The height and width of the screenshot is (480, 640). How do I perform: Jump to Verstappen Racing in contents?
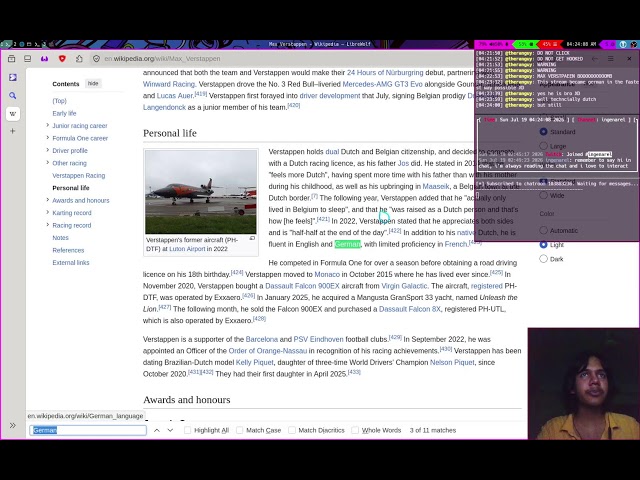(x=79, y=176)
